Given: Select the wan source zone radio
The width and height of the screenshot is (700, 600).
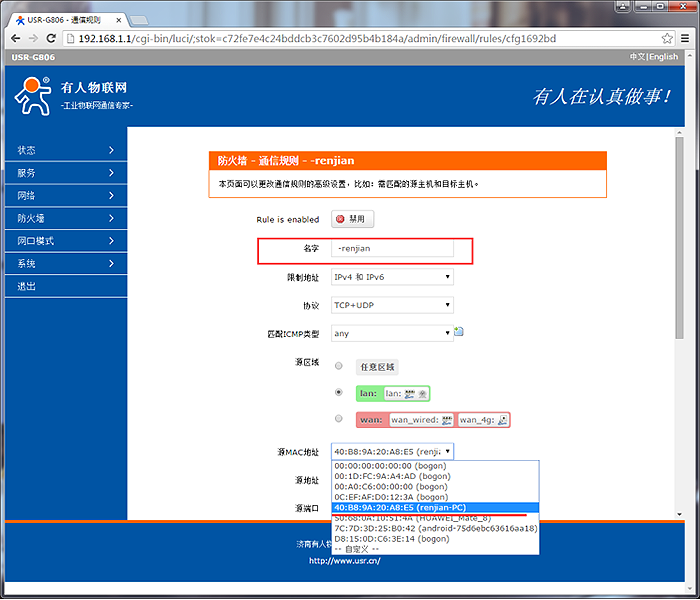Looking at the screenshot, I should 339,419.
